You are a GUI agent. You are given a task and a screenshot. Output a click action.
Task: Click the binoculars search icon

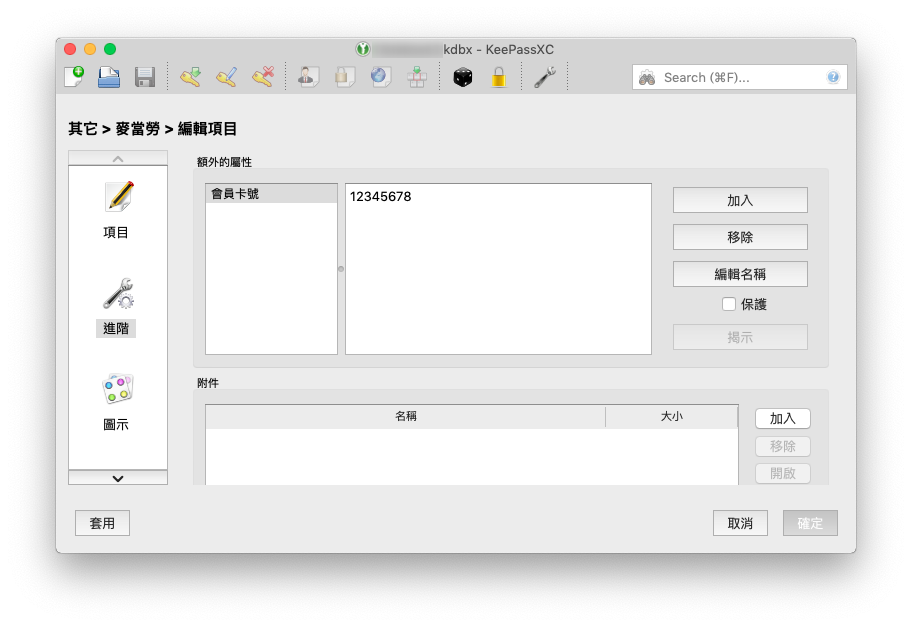[647, 77]
